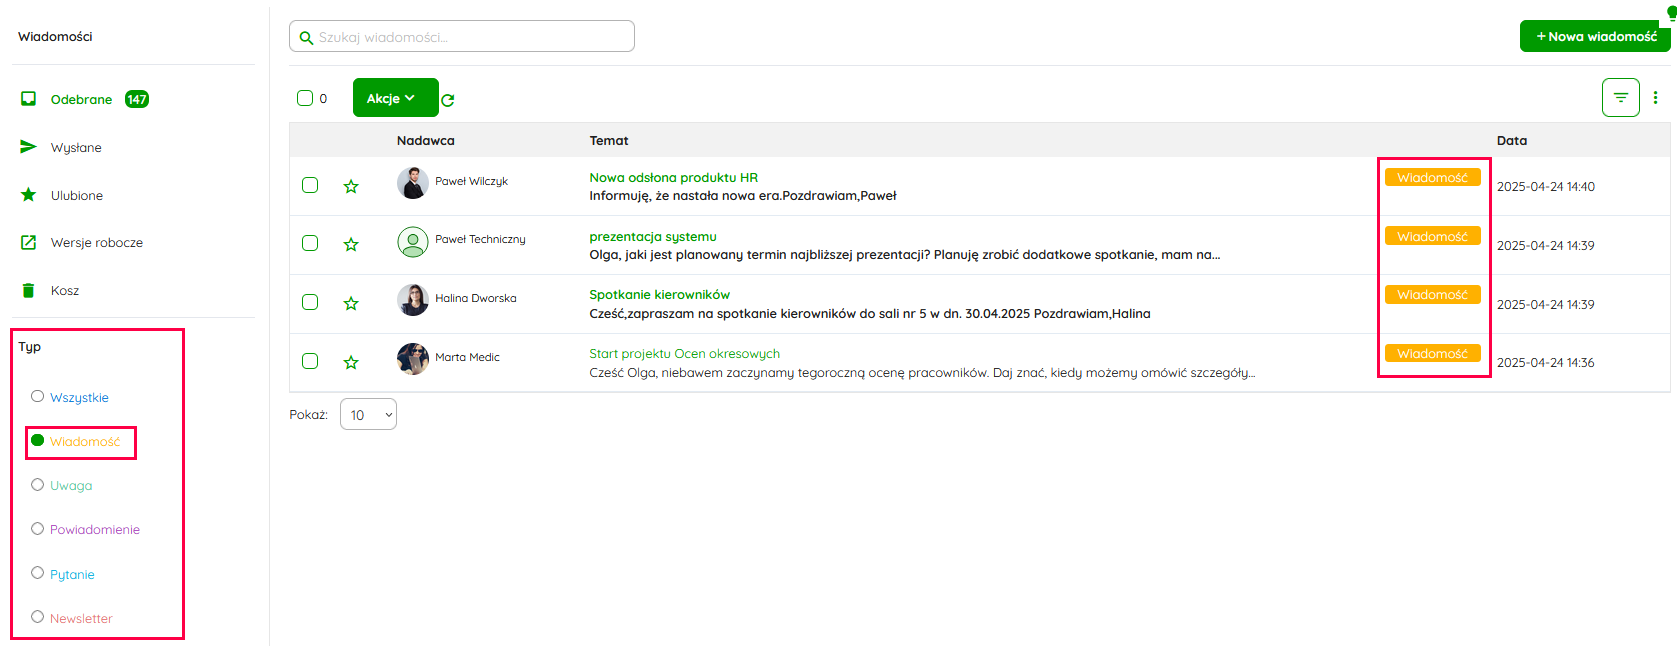Image resolution: width=1677 pixels, height=646 pixels.
Task: Click the Kosz trash icon
Action: tap(29, 291)
